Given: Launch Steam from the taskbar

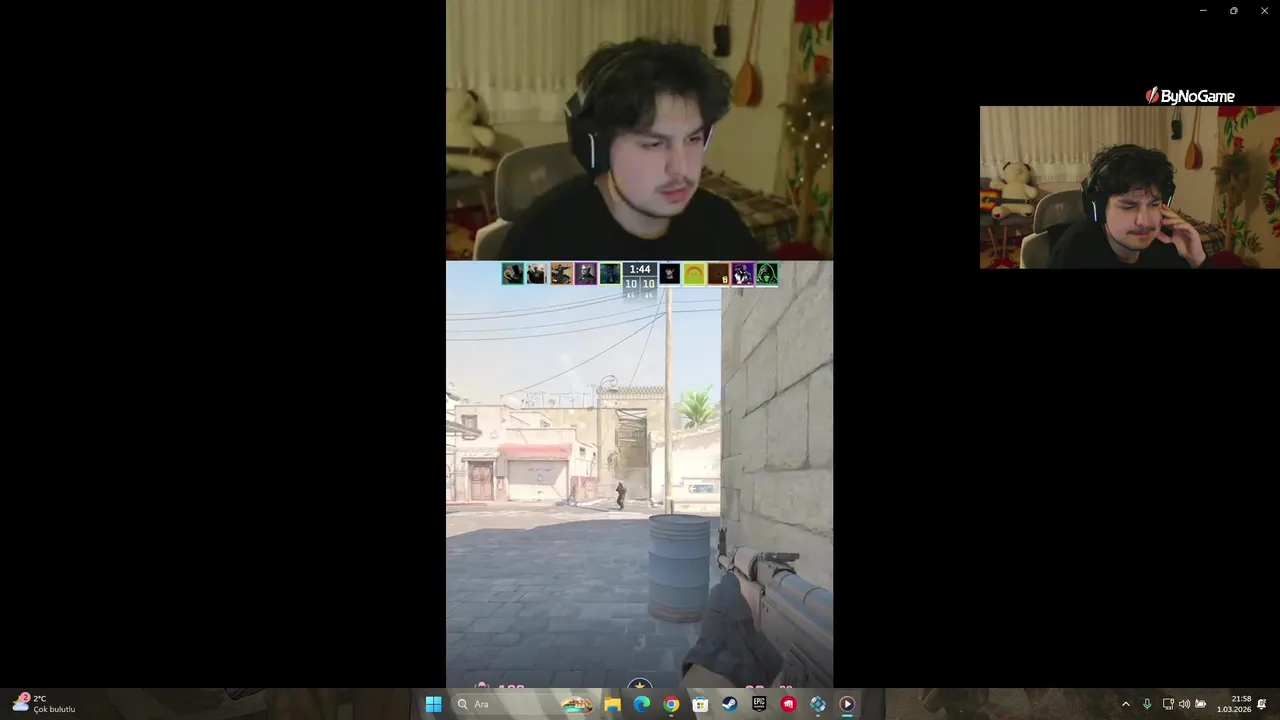Looking at the screenshot, I should pos(730,704).
